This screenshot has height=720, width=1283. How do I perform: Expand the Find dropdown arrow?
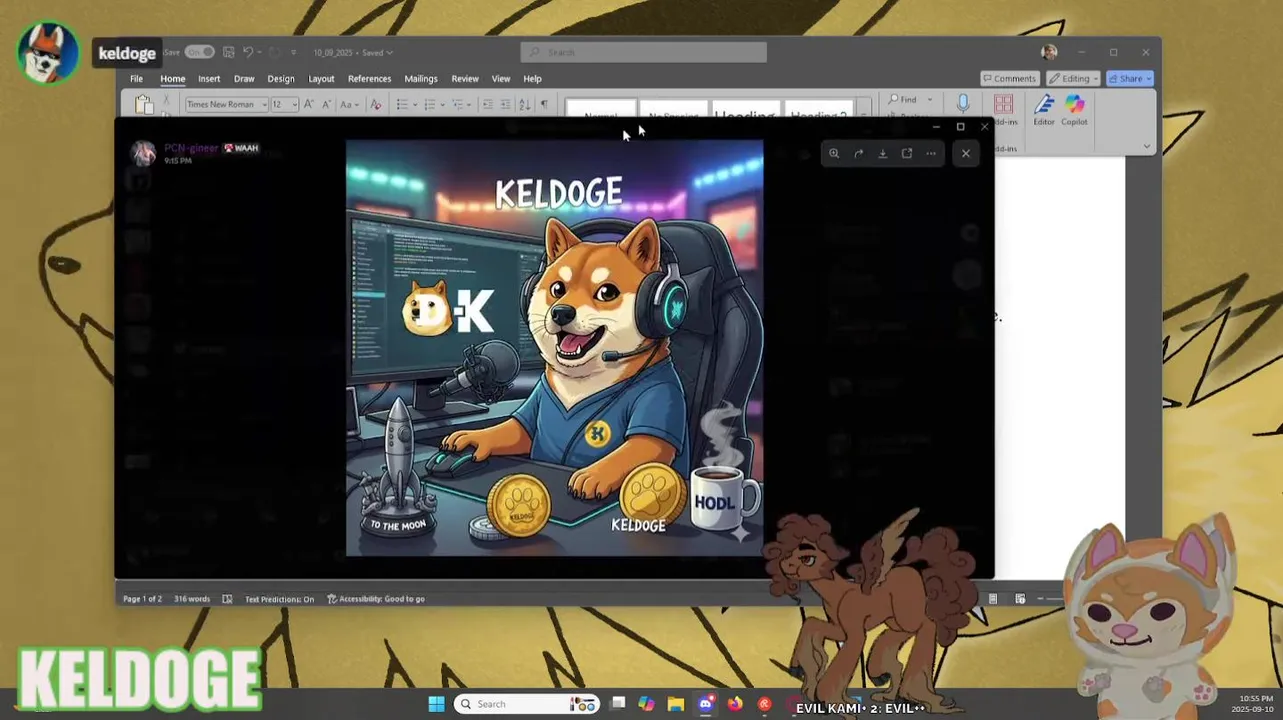pos(929,99)
